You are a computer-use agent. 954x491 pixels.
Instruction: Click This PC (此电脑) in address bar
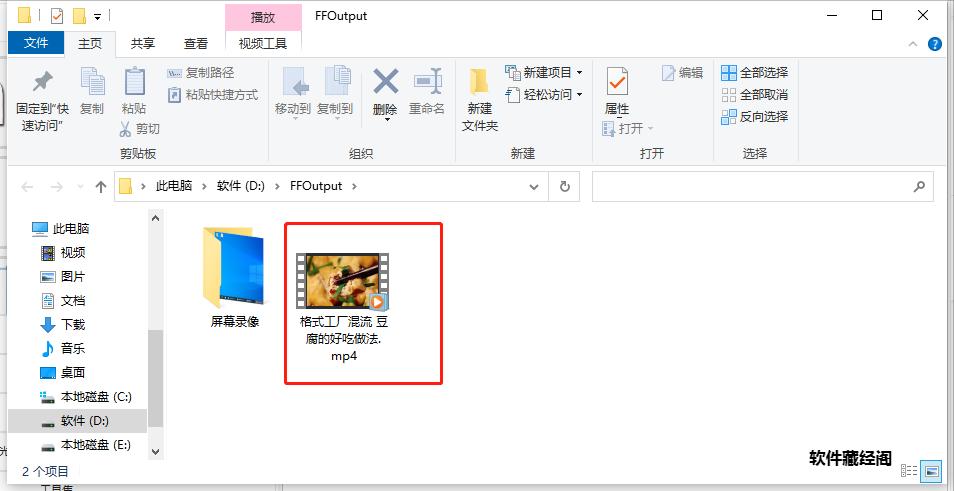click(x=173, y=186)
